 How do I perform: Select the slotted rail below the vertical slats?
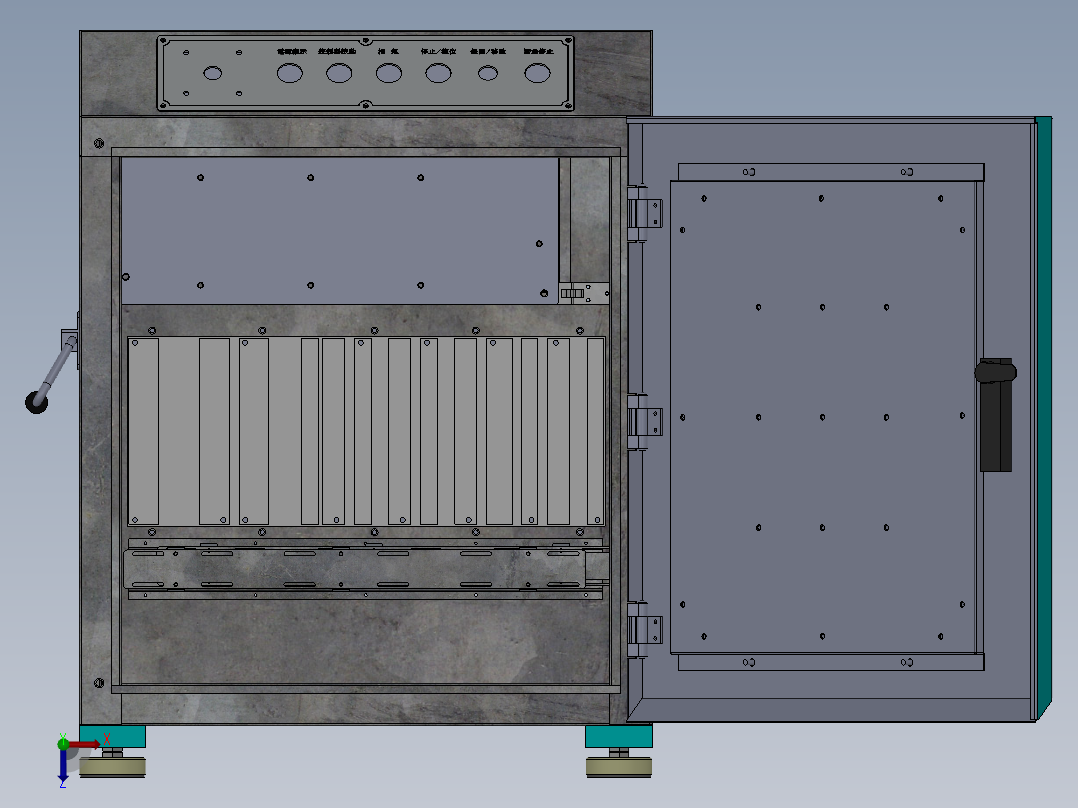(364, 569)
